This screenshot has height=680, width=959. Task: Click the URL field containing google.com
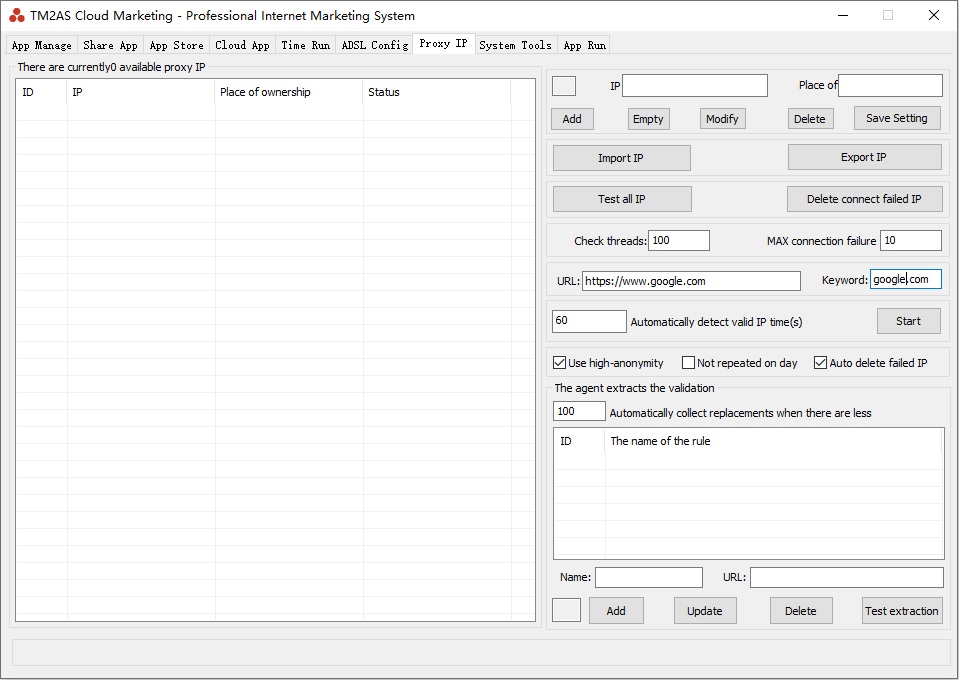tap(691, 281)
